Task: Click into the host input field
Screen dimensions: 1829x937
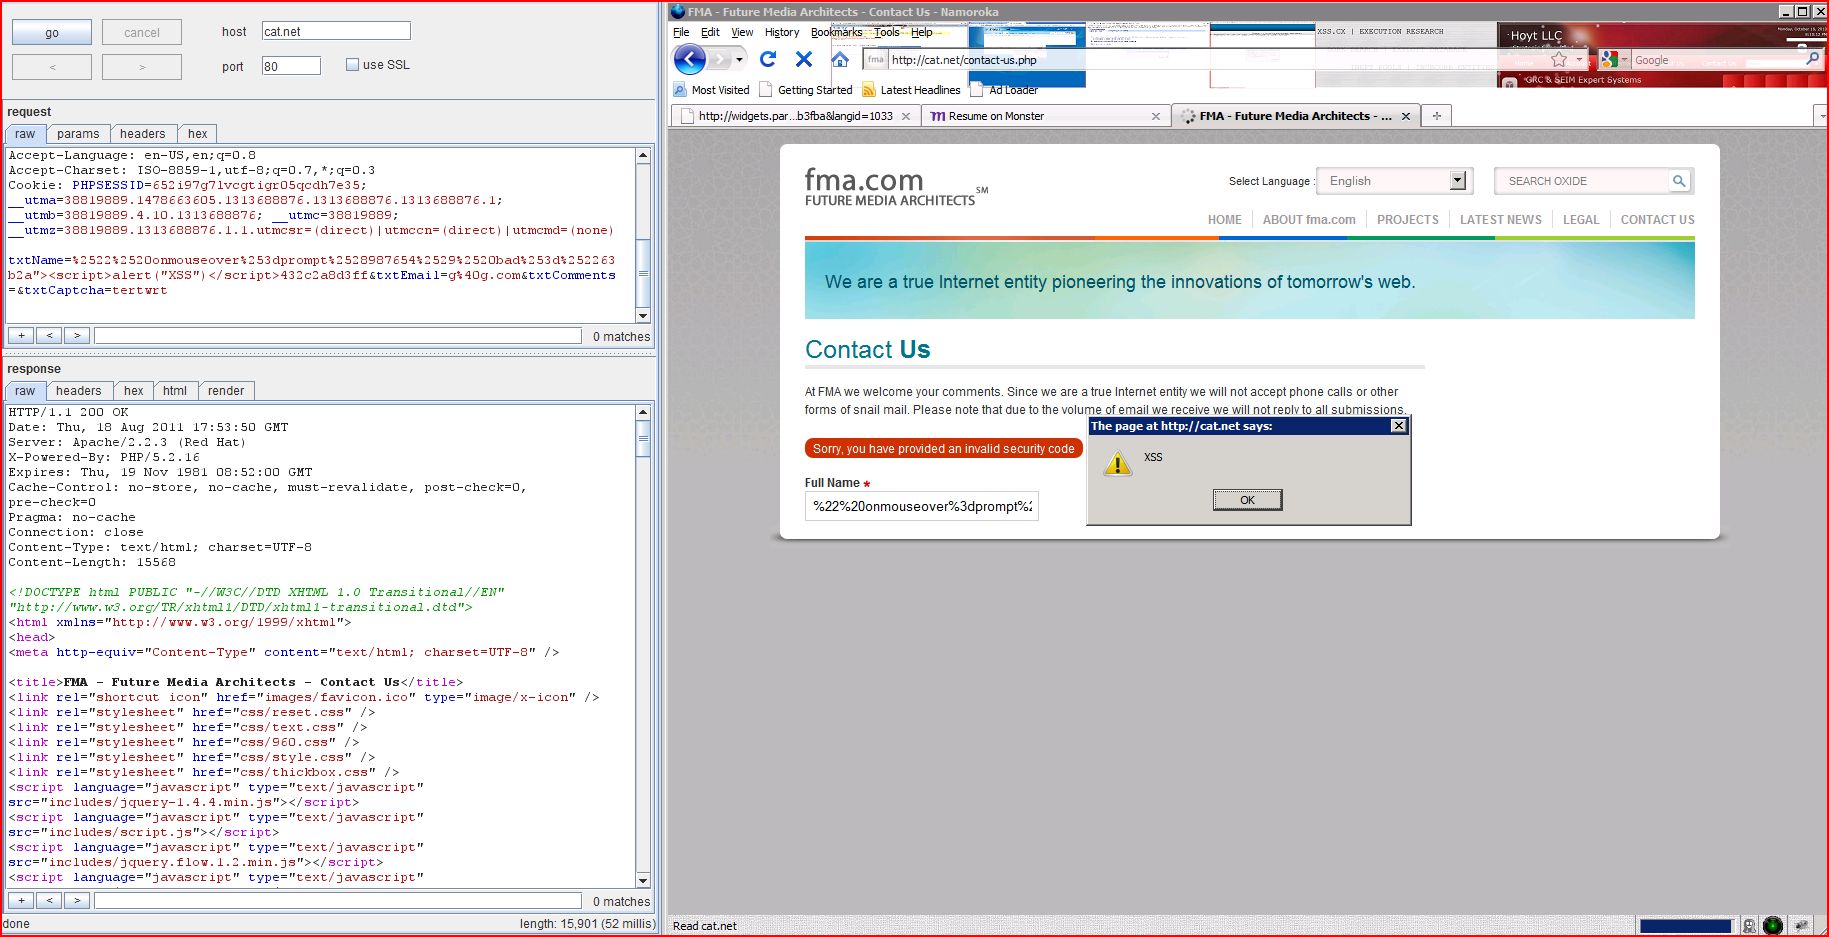Action: [336, 31]
